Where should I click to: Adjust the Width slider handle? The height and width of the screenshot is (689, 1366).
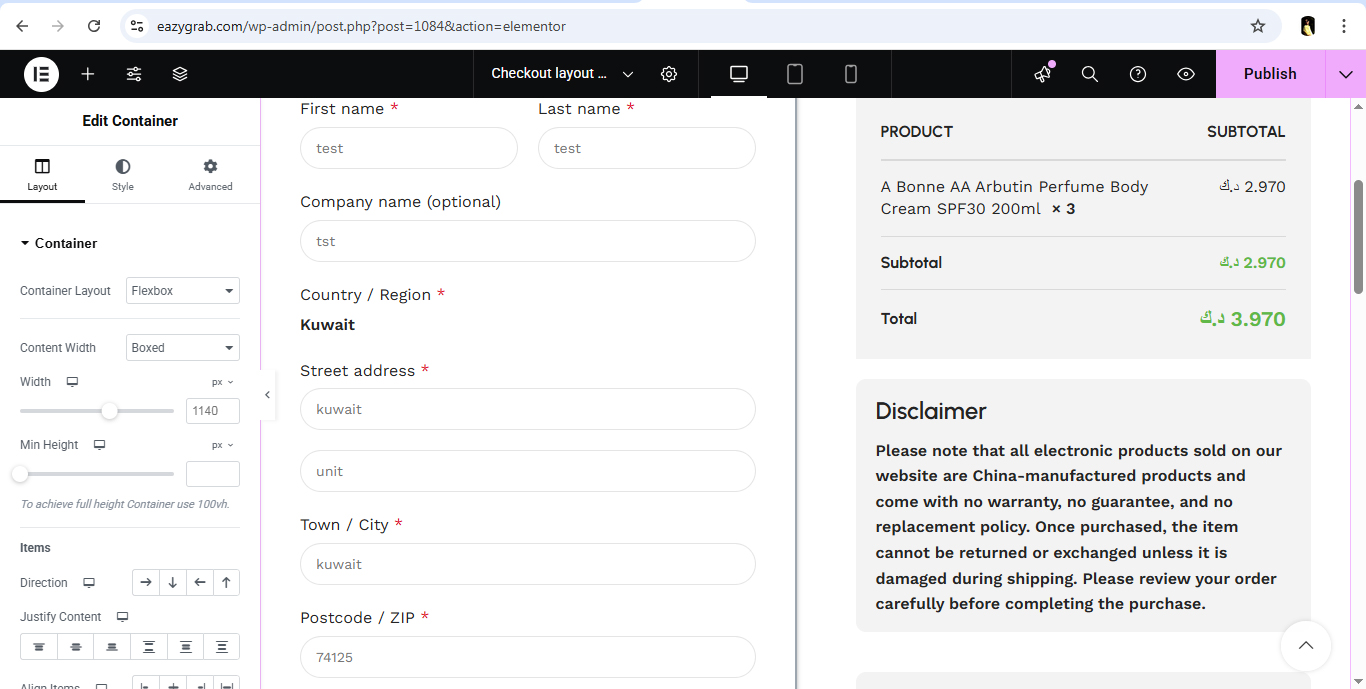[x=110, y=411]
